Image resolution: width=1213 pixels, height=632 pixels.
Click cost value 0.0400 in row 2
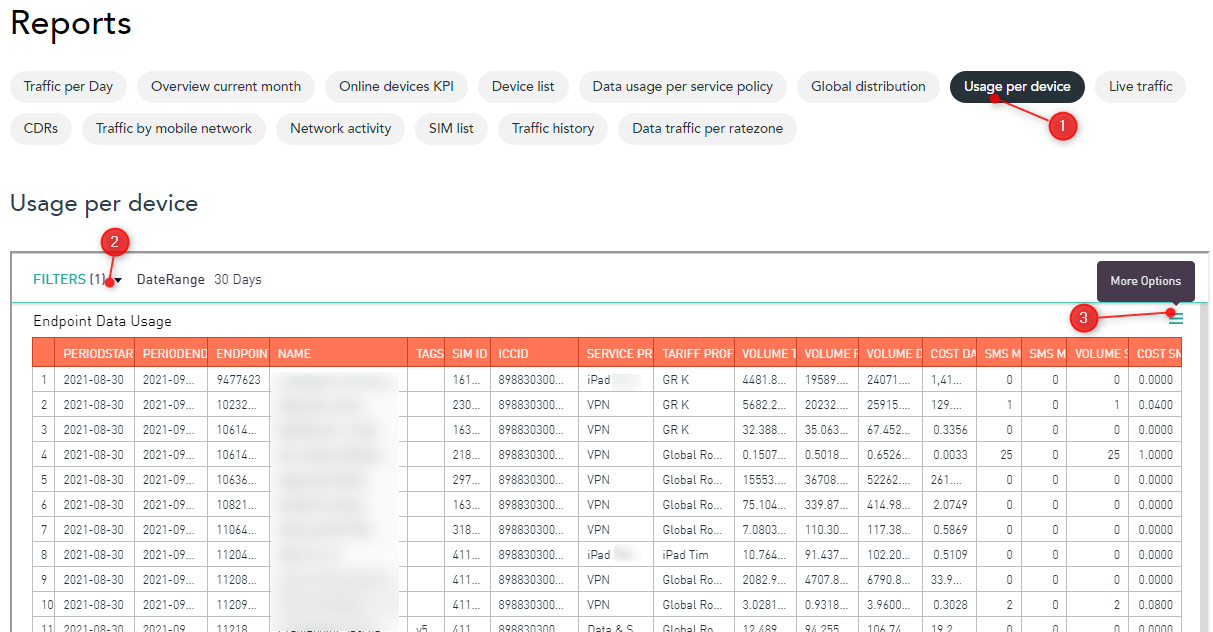click(x=1156, y=405)
